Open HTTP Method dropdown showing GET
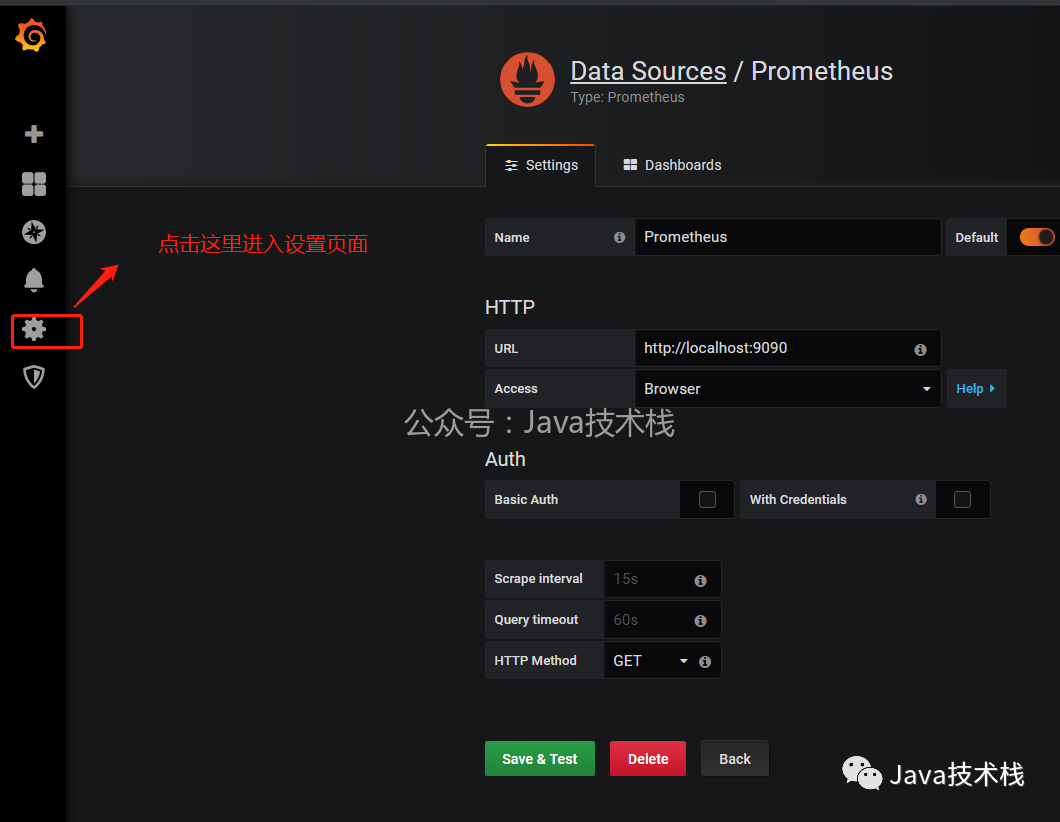This screenshot has width=1060, height=822. (650, 661)
